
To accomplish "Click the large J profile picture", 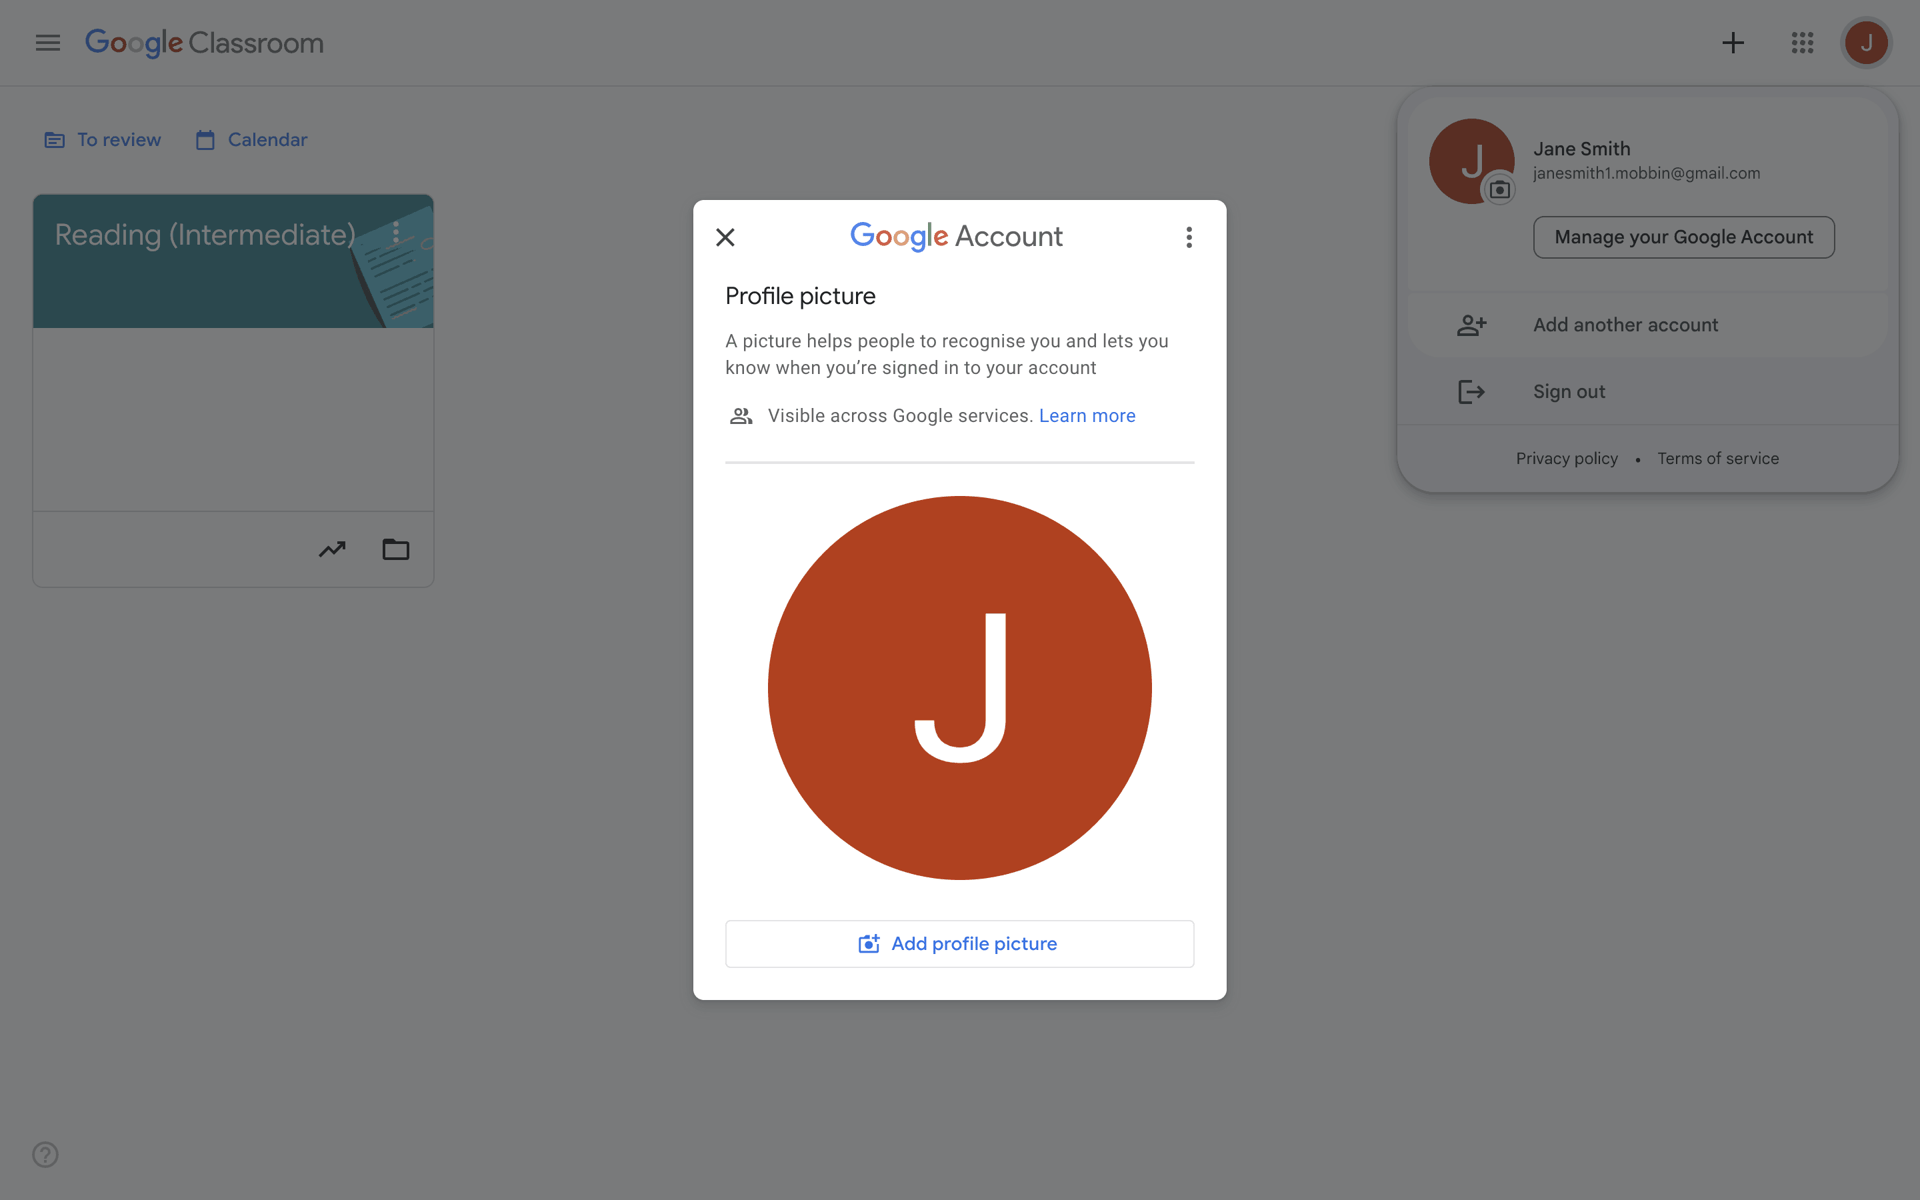I will click(960, 688).
